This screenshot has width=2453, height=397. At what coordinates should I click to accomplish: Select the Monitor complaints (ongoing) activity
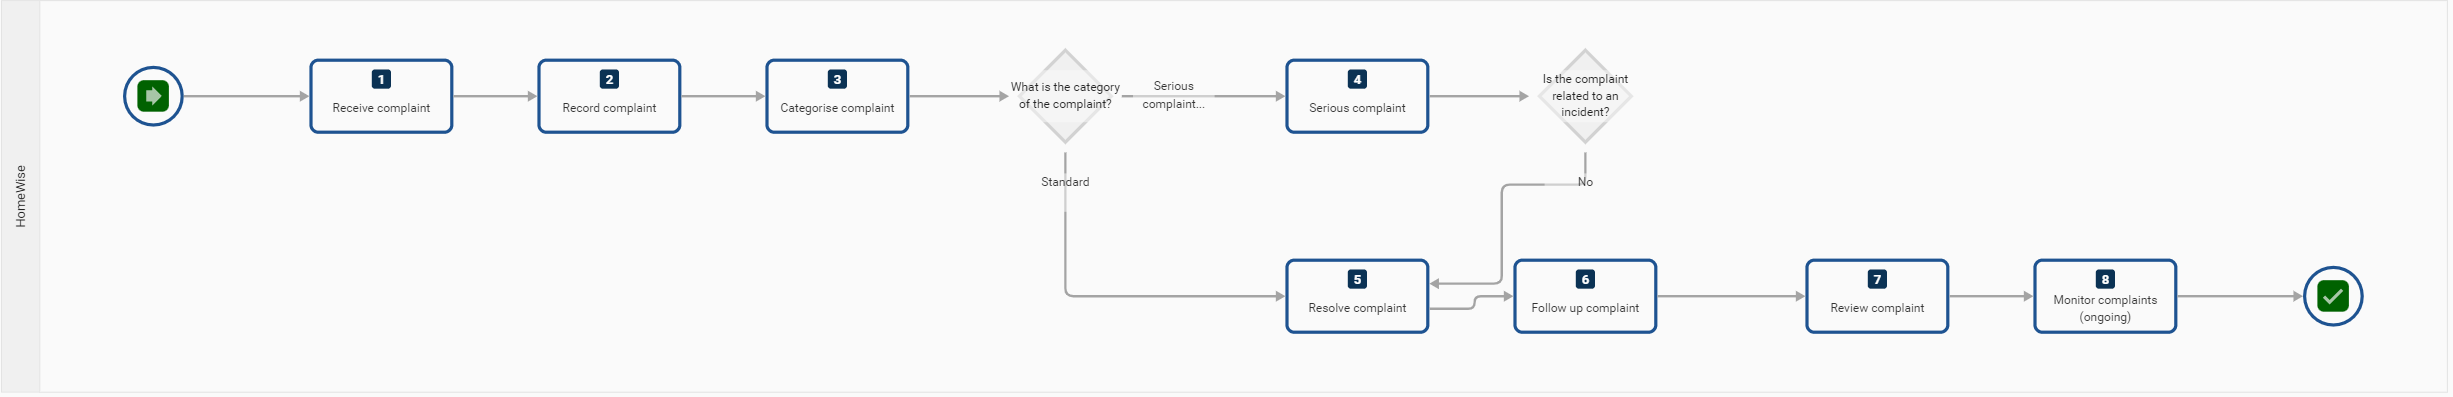coord(2105,296)
